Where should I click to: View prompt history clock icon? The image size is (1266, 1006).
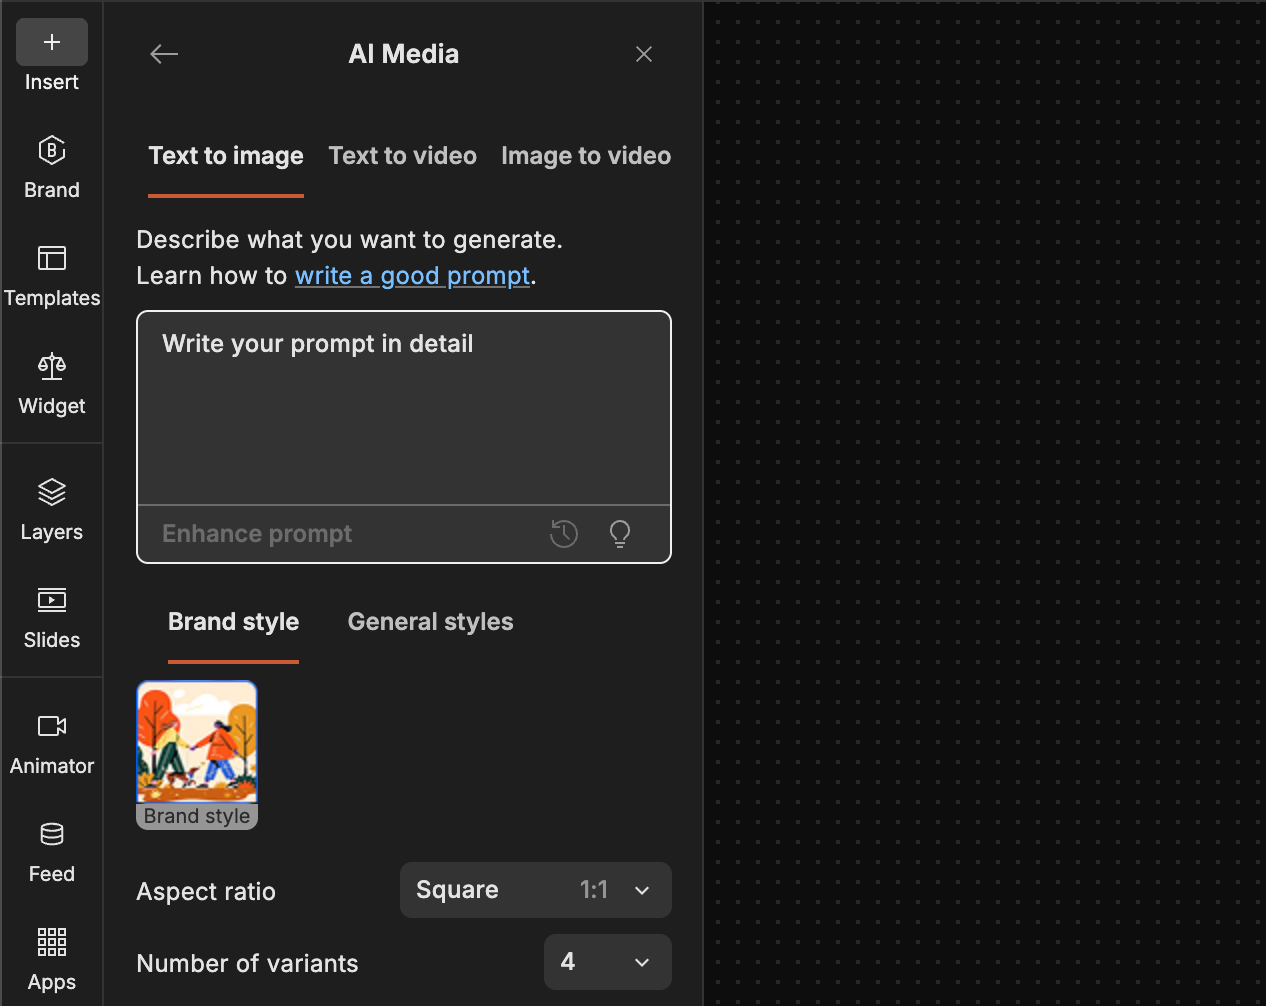pyautogui.click(x=564, y=534)
